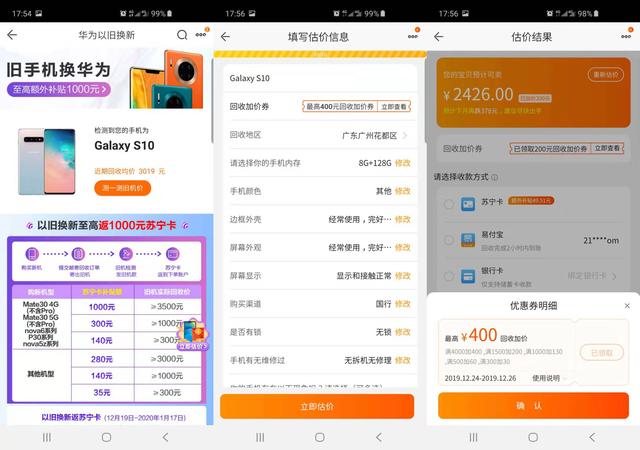Tap the recent apps button on the 填写估价信息 screen
640x450 pixels.
(x=260, y=437)
